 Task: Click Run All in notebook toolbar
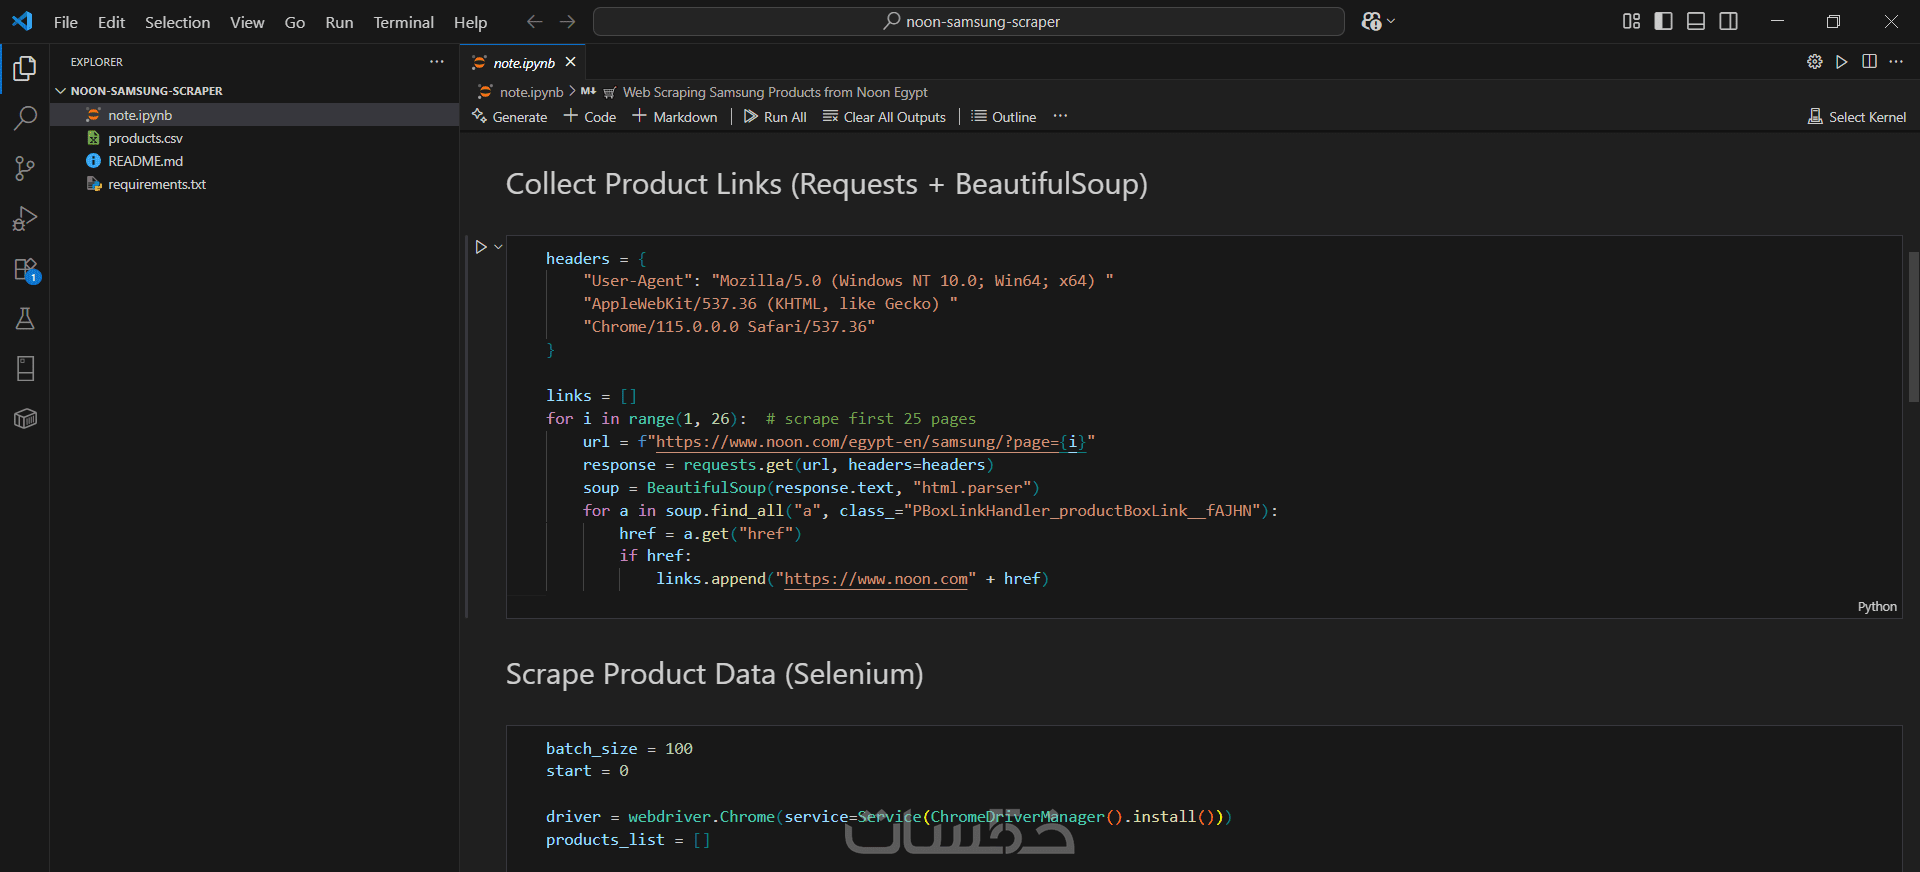coord(775,117)
